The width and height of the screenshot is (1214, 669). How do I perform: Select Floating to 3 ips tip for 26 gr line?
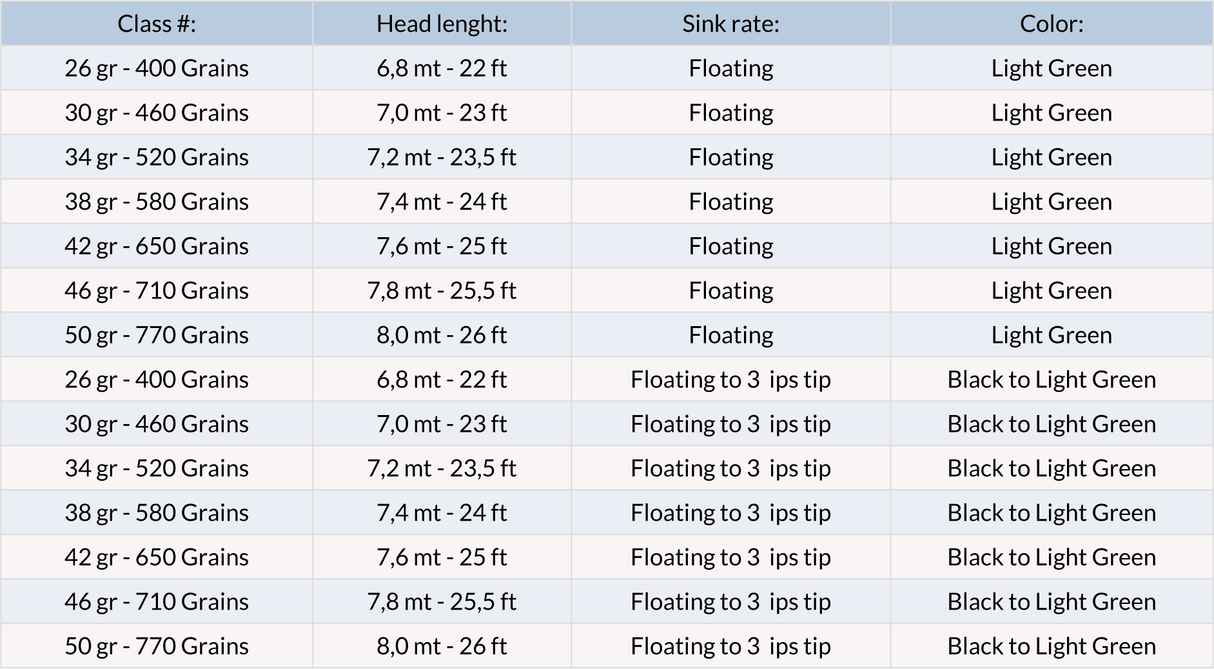(731, 380)
